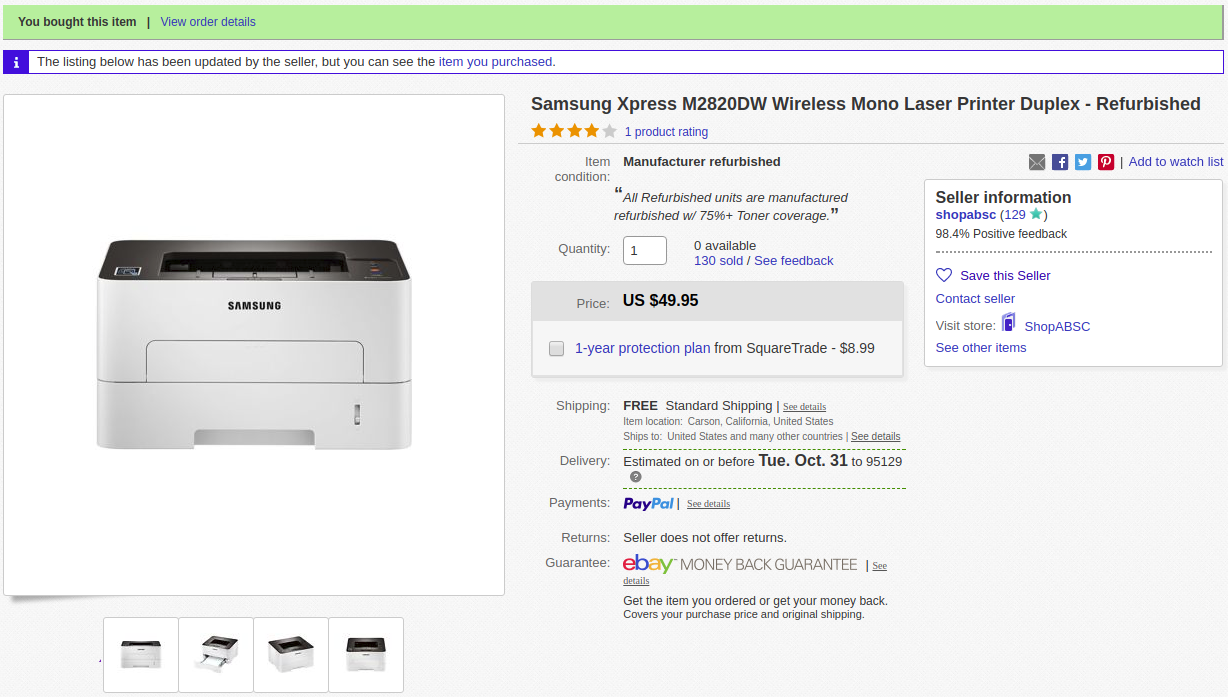Click See other items link

pyautogui.click(x=981, y=348)
